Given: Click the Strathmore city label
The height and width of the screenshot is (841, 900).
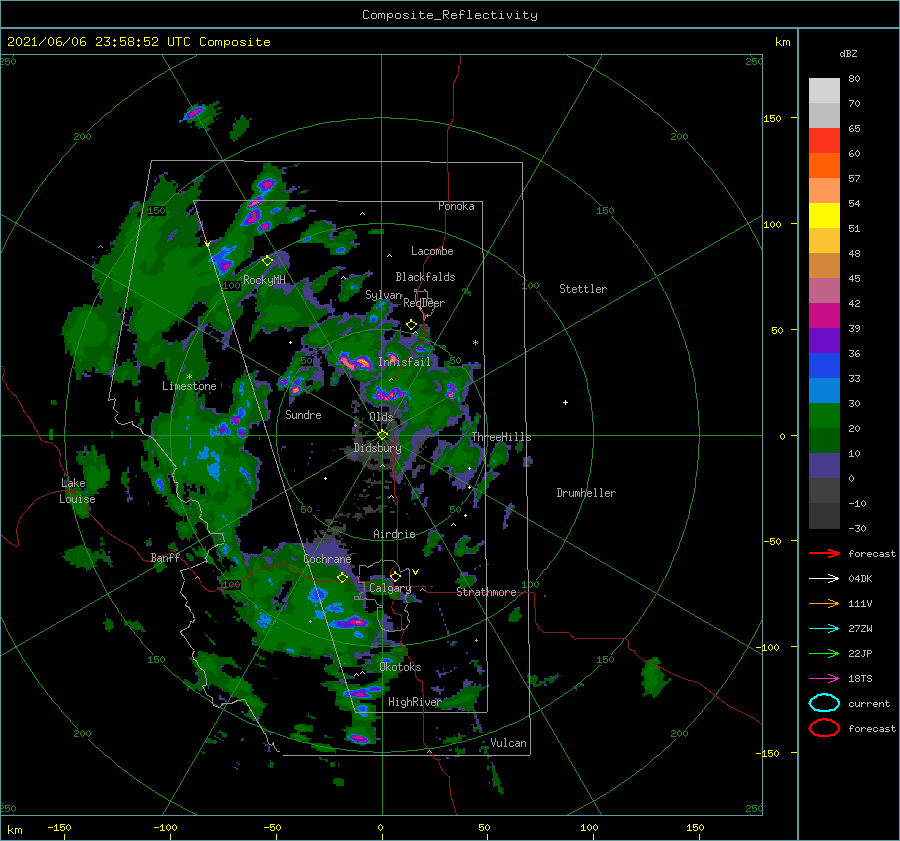Looking at the screenshot, I should (486, 592).
